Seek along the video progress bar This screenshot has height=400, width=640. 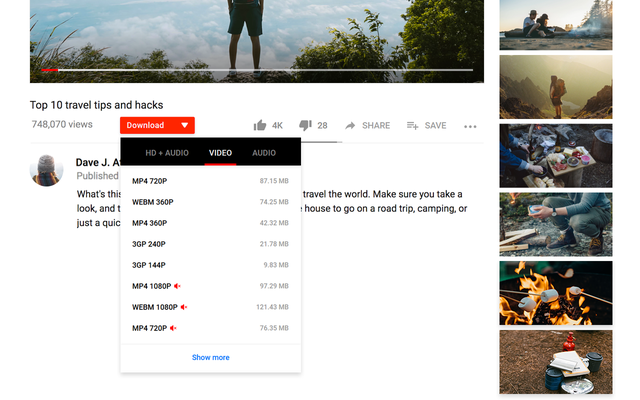pos(257,70)
